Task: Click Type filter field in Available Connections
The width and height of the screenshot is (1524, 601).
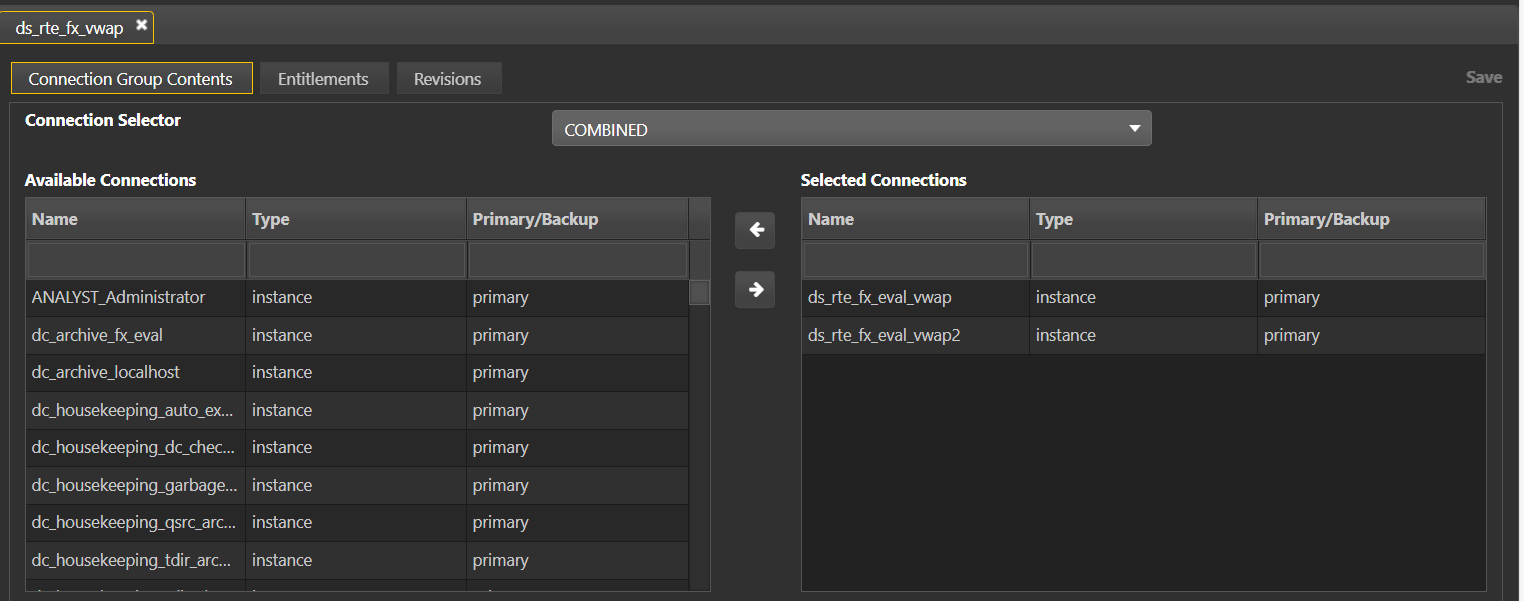Action: tap(357, 260)
